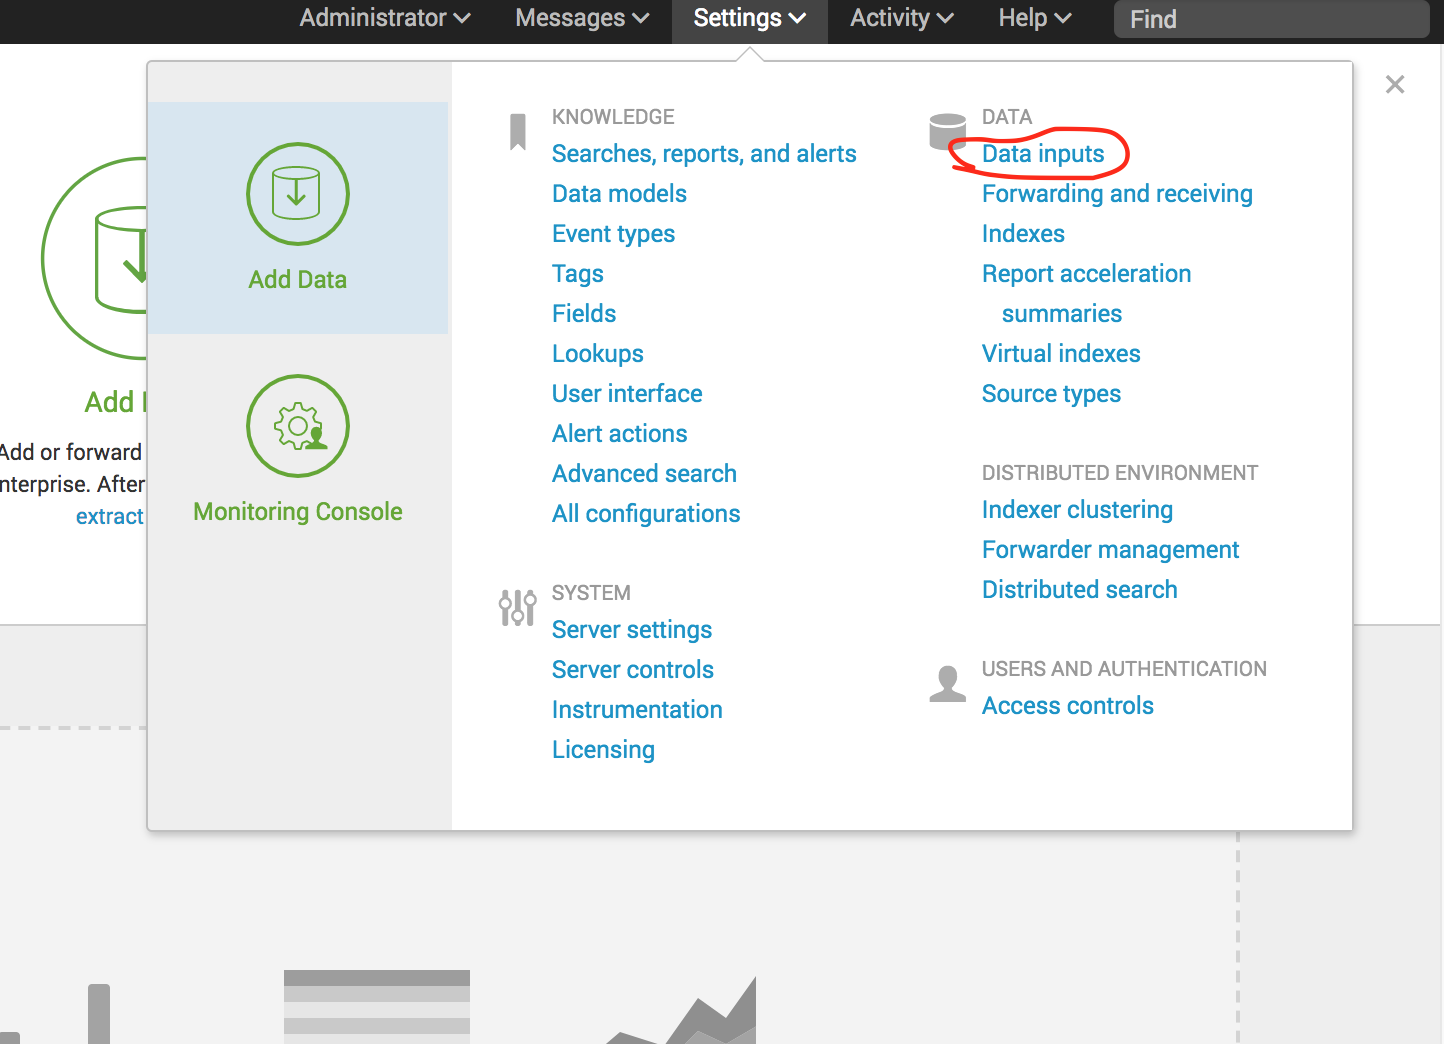This screenshot has height=1044, width=1444.
Task: Click the Monitoring Console label
Action: tap(298, 512)
